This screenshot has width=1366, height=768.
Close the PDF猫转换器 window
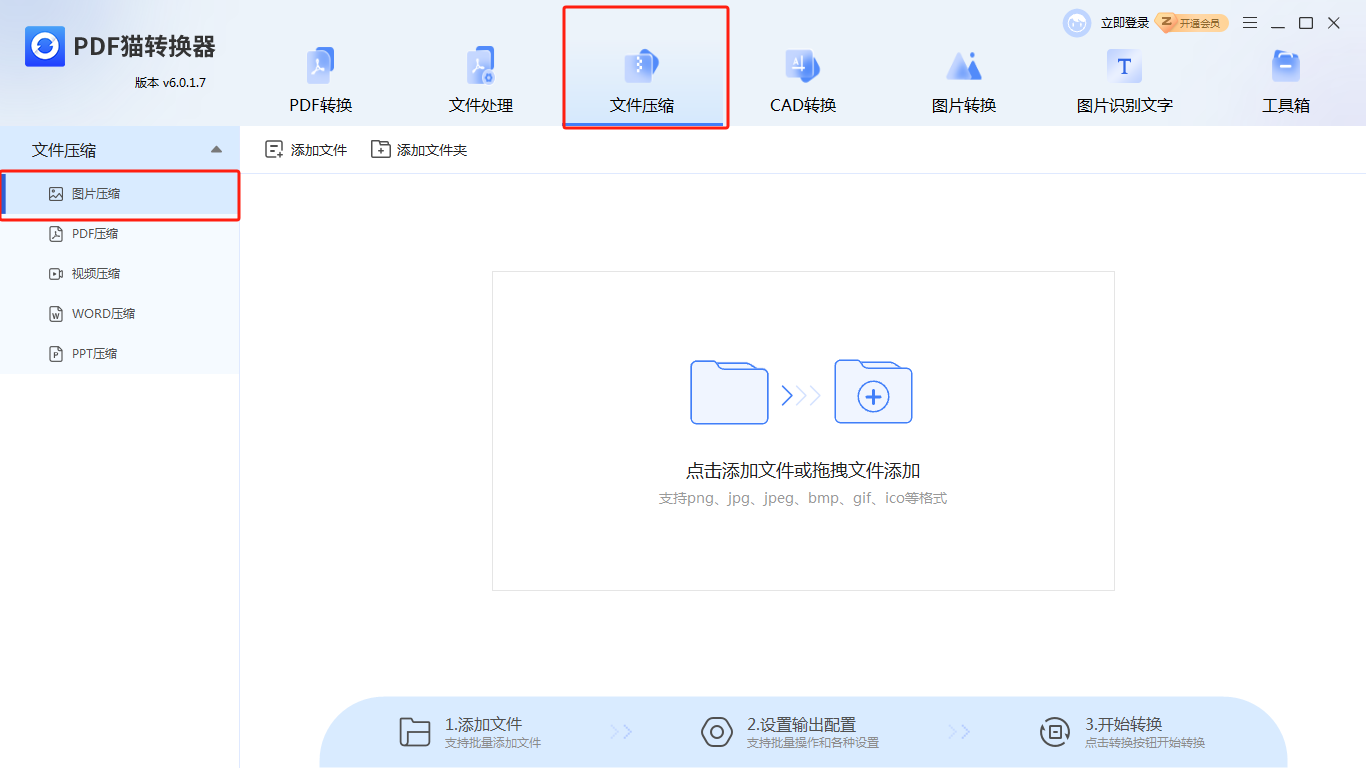pos(1334,23)
